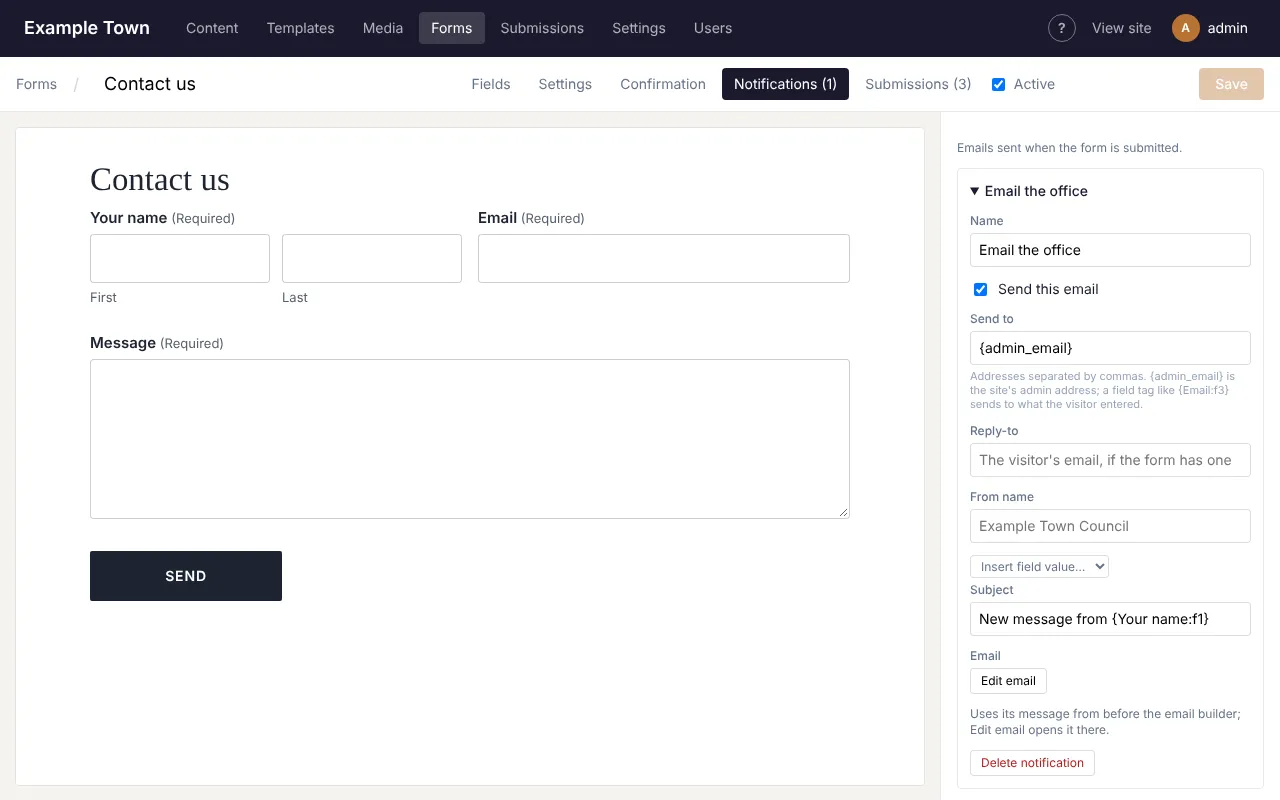Focus the Email field in the form
The image size is (1280, 800).
point(664,258)
